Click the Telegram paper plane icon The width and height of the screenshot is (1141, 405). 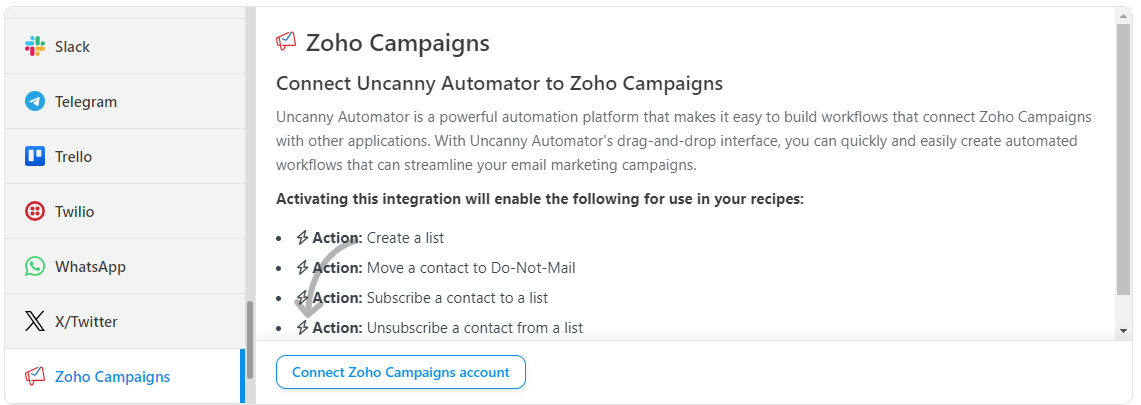[x=35, y=102]
